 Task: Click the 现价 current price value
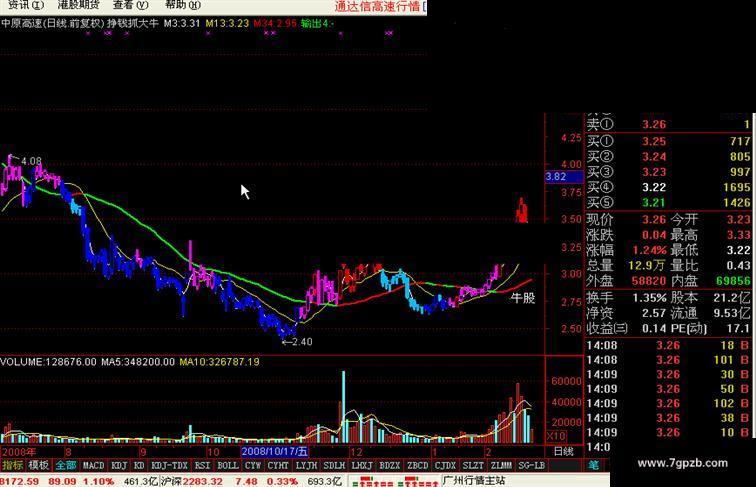pyautogui.click(x=654, y=220)
